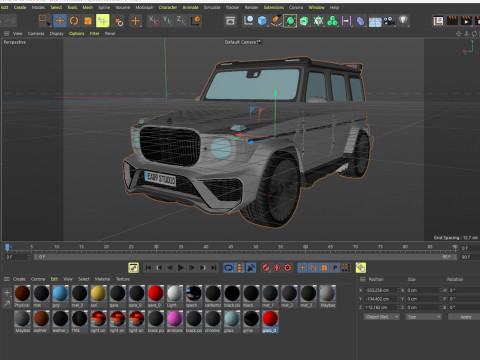
Task: Open the Mesh menu
Action: coord(88,7)
